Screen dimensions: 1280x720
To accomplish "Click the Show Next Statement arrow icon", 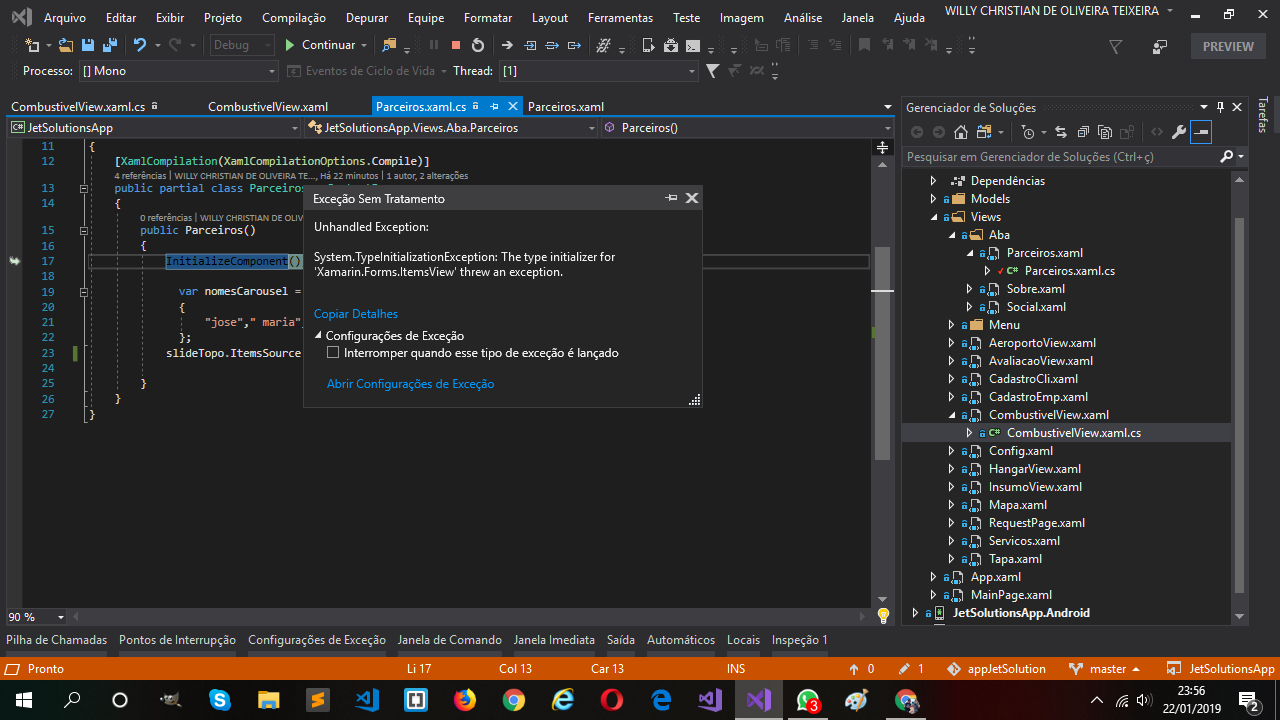I will tap(507, 45).
